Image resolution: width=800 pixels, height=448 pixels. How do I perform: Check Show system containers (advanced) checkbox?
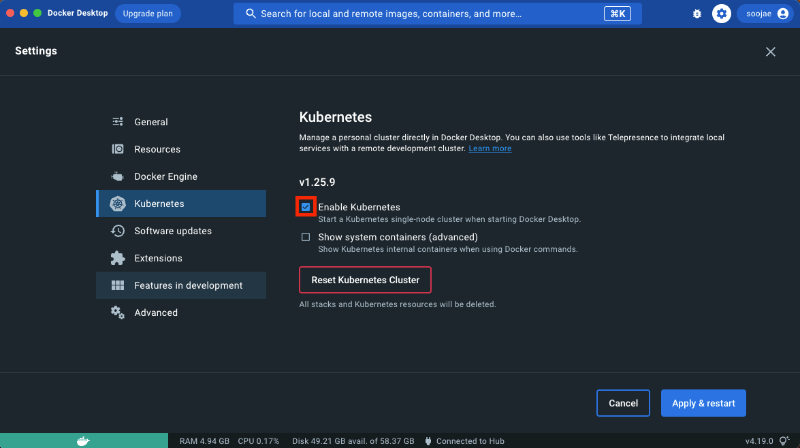click(x=306, y=237)
